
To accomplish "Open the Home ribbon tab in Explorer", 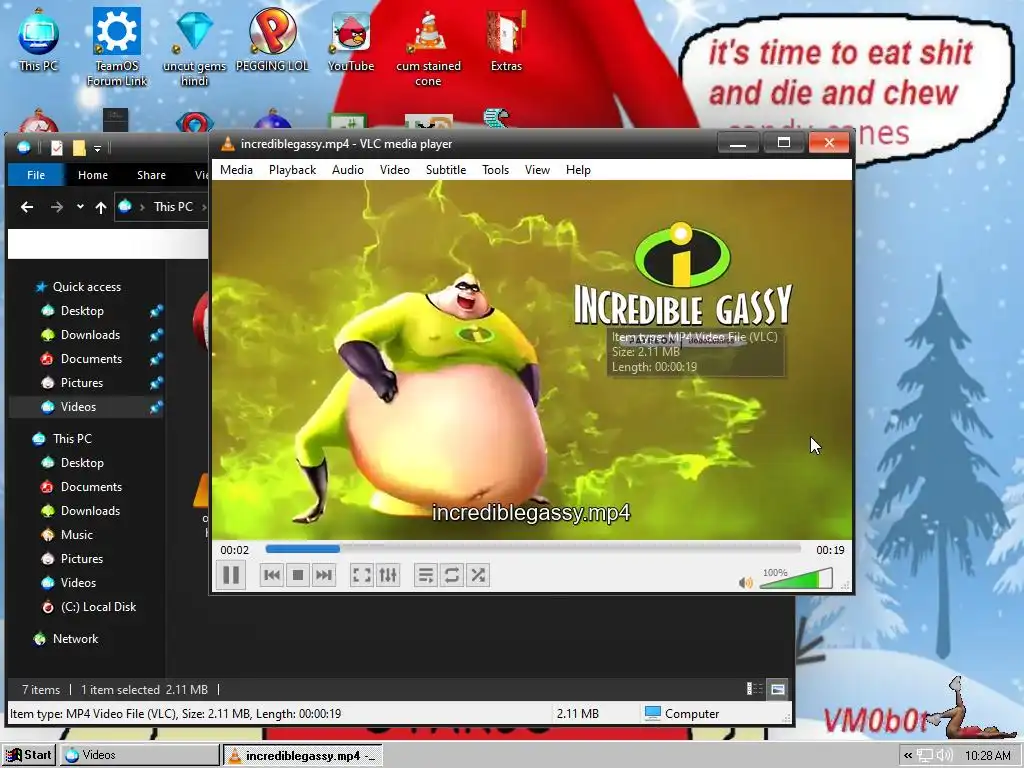I will (93, 175).
